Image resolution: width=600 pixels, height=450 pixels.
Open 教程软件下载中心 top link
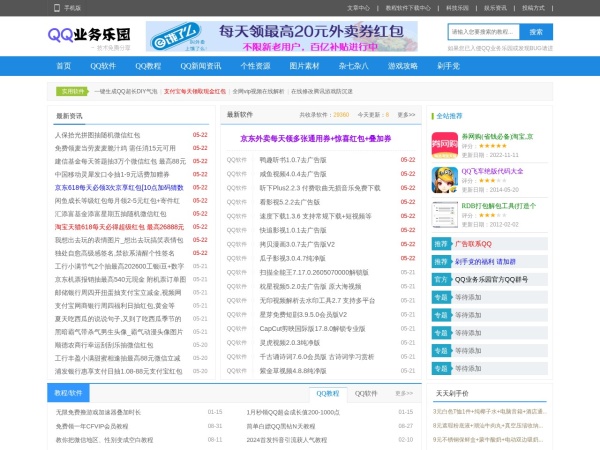[408, 8]
